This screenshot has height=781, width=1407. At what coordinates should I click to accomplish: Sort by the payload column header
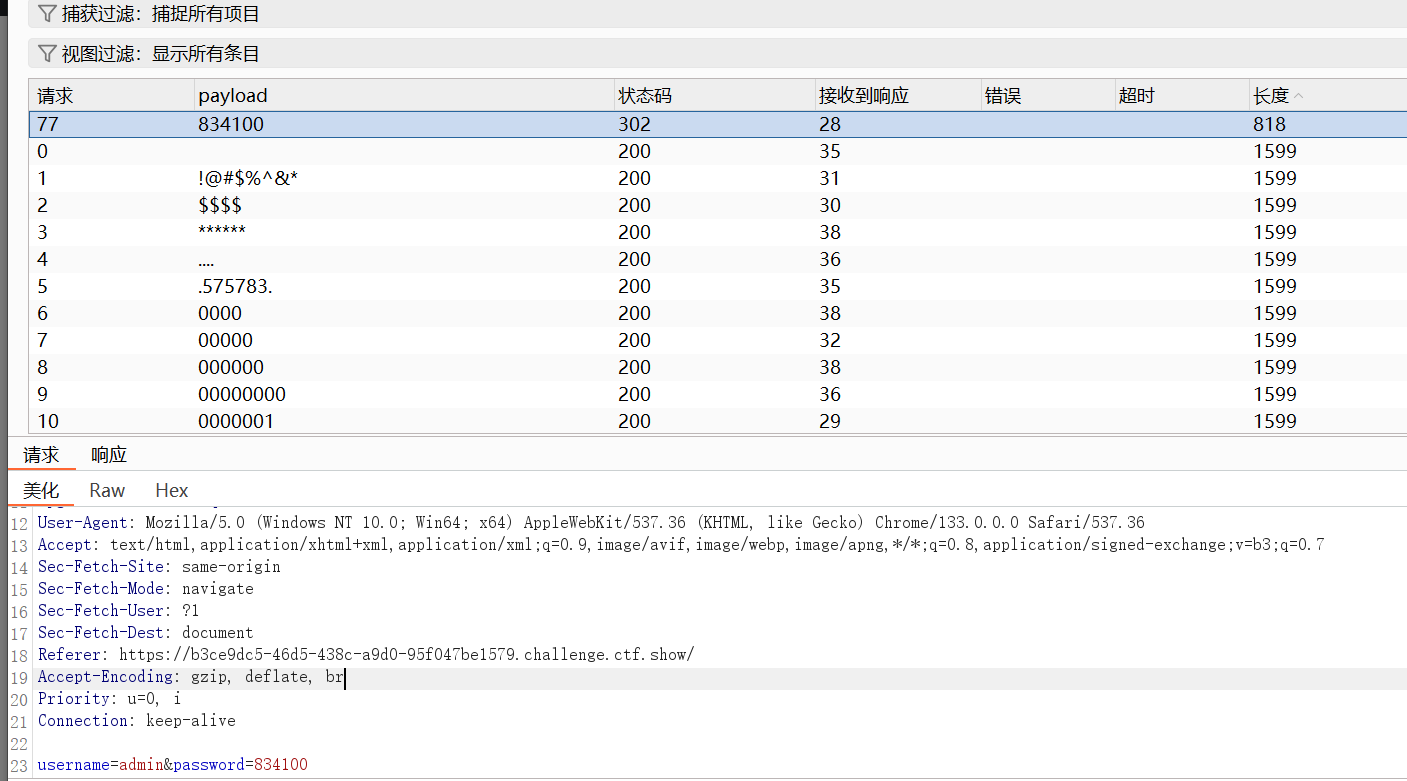[233, 96]
